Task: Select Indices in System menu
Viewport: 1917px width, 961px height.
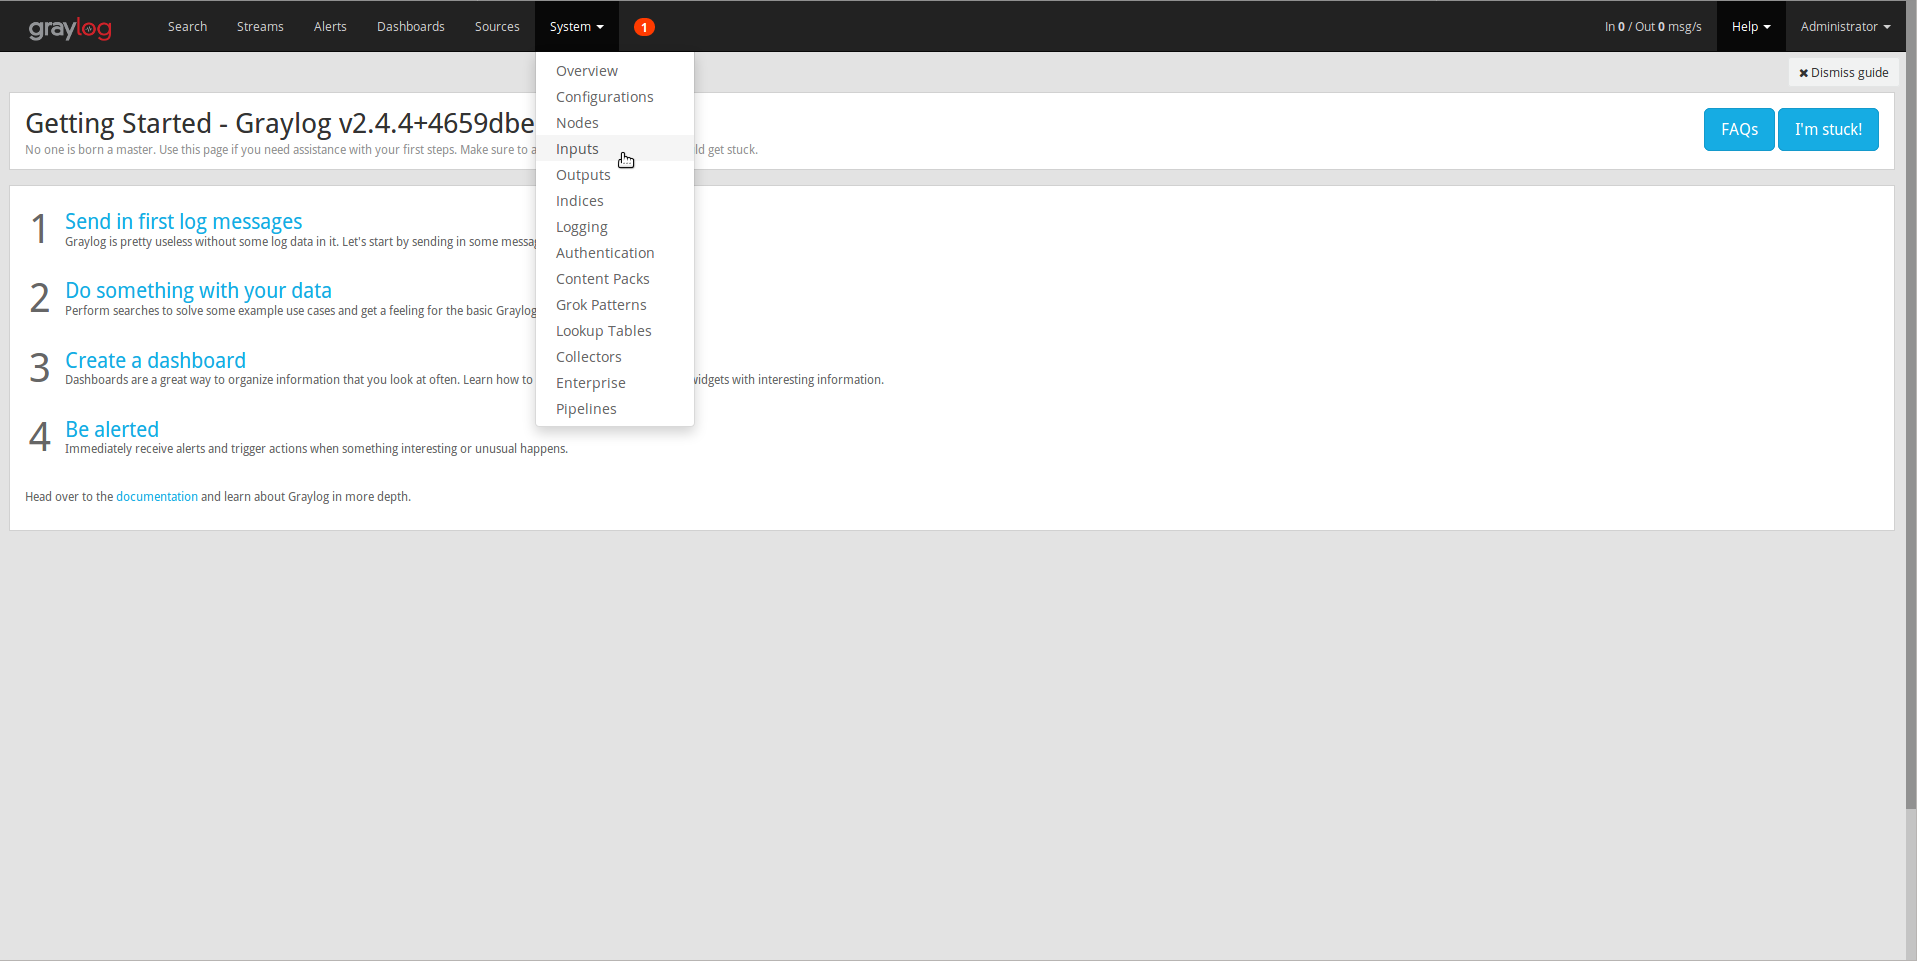Action: click(615, 201)
